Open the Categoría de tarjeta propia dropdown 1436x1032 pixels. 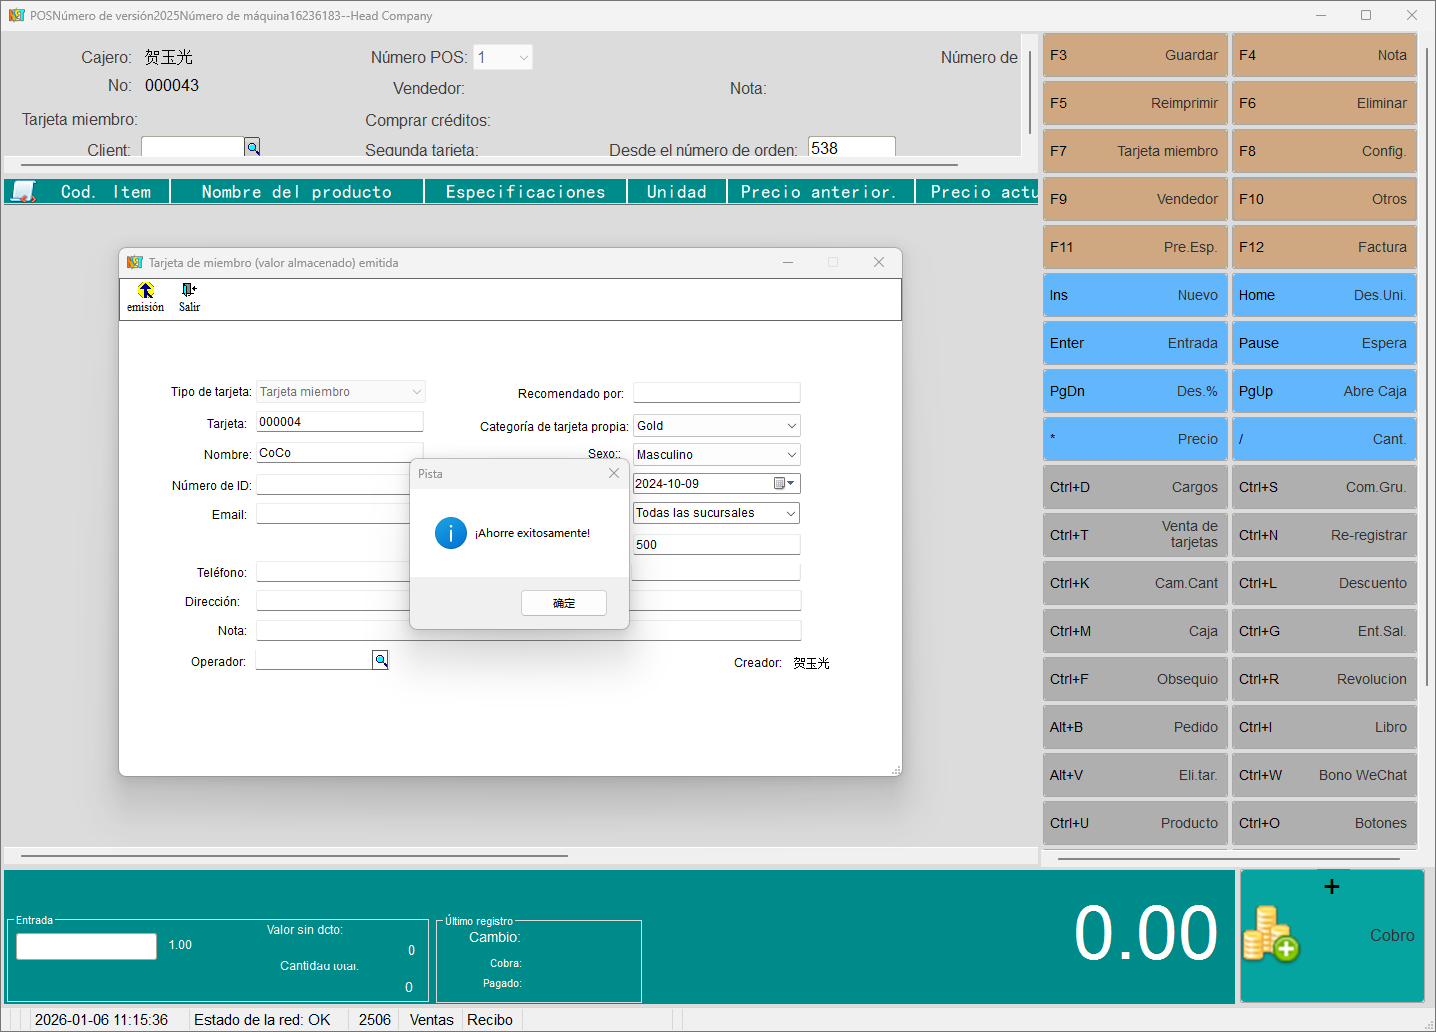791,426
